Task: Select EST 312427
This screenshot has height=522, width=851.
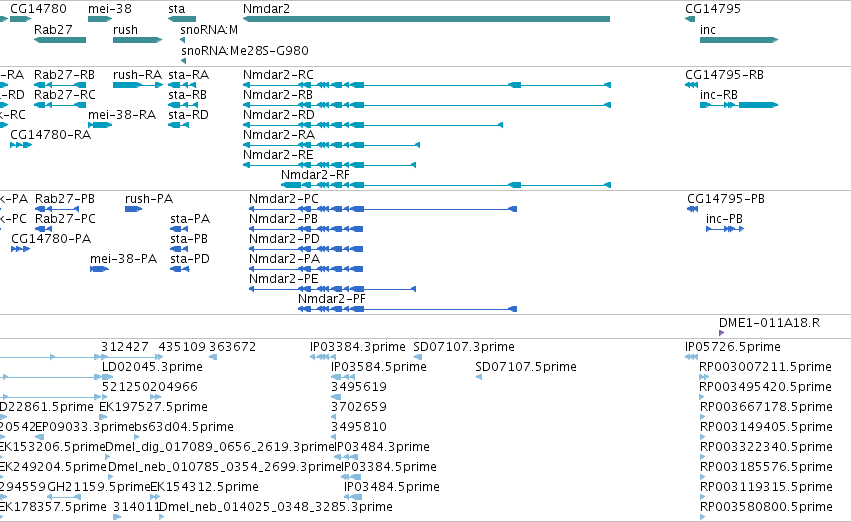Action: pos(125,347)
